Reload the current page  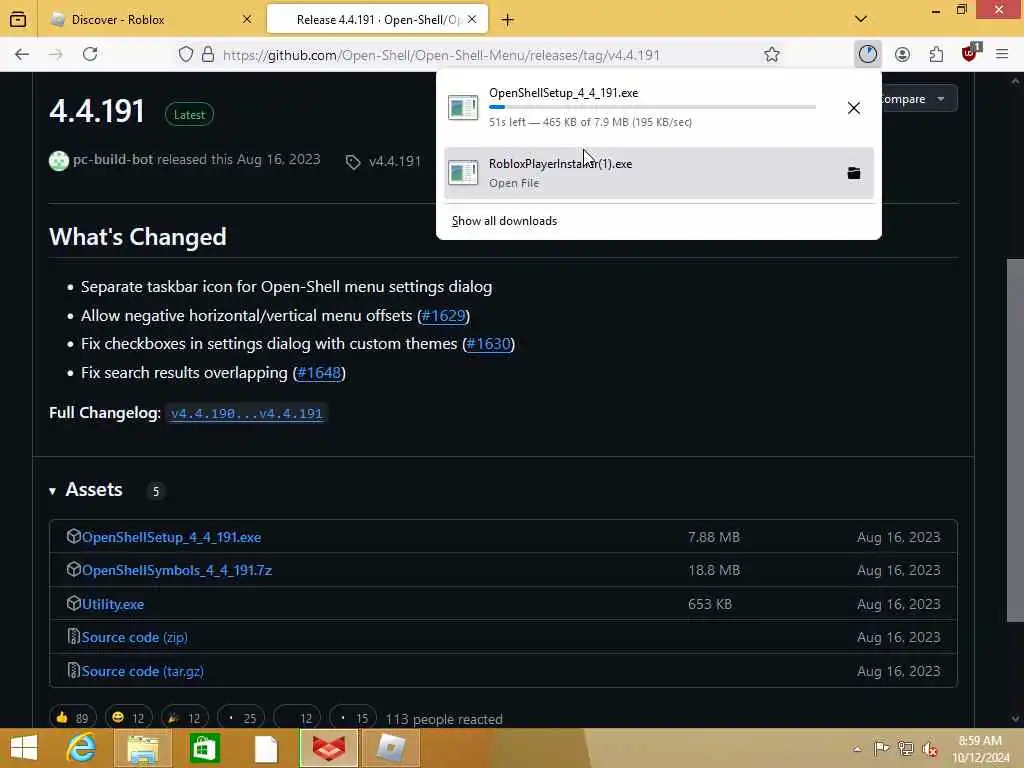[x=90, y=54]
